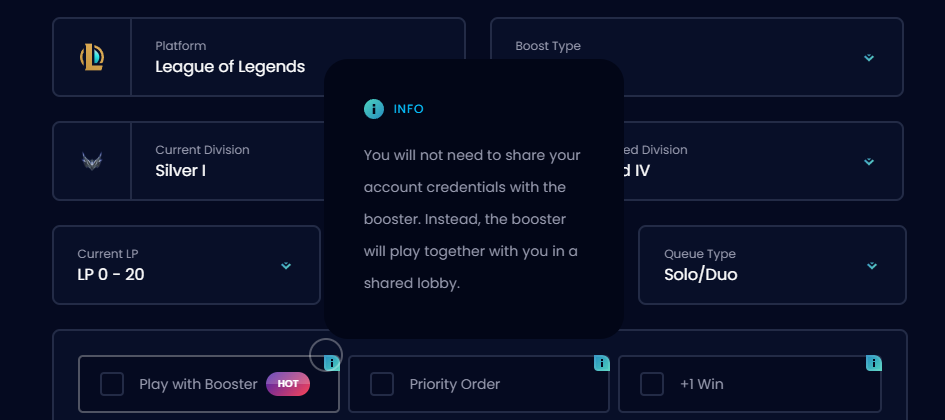Click the info icon on Play with Booster
The image size is (945, 420).
click(x=332, y=363)
